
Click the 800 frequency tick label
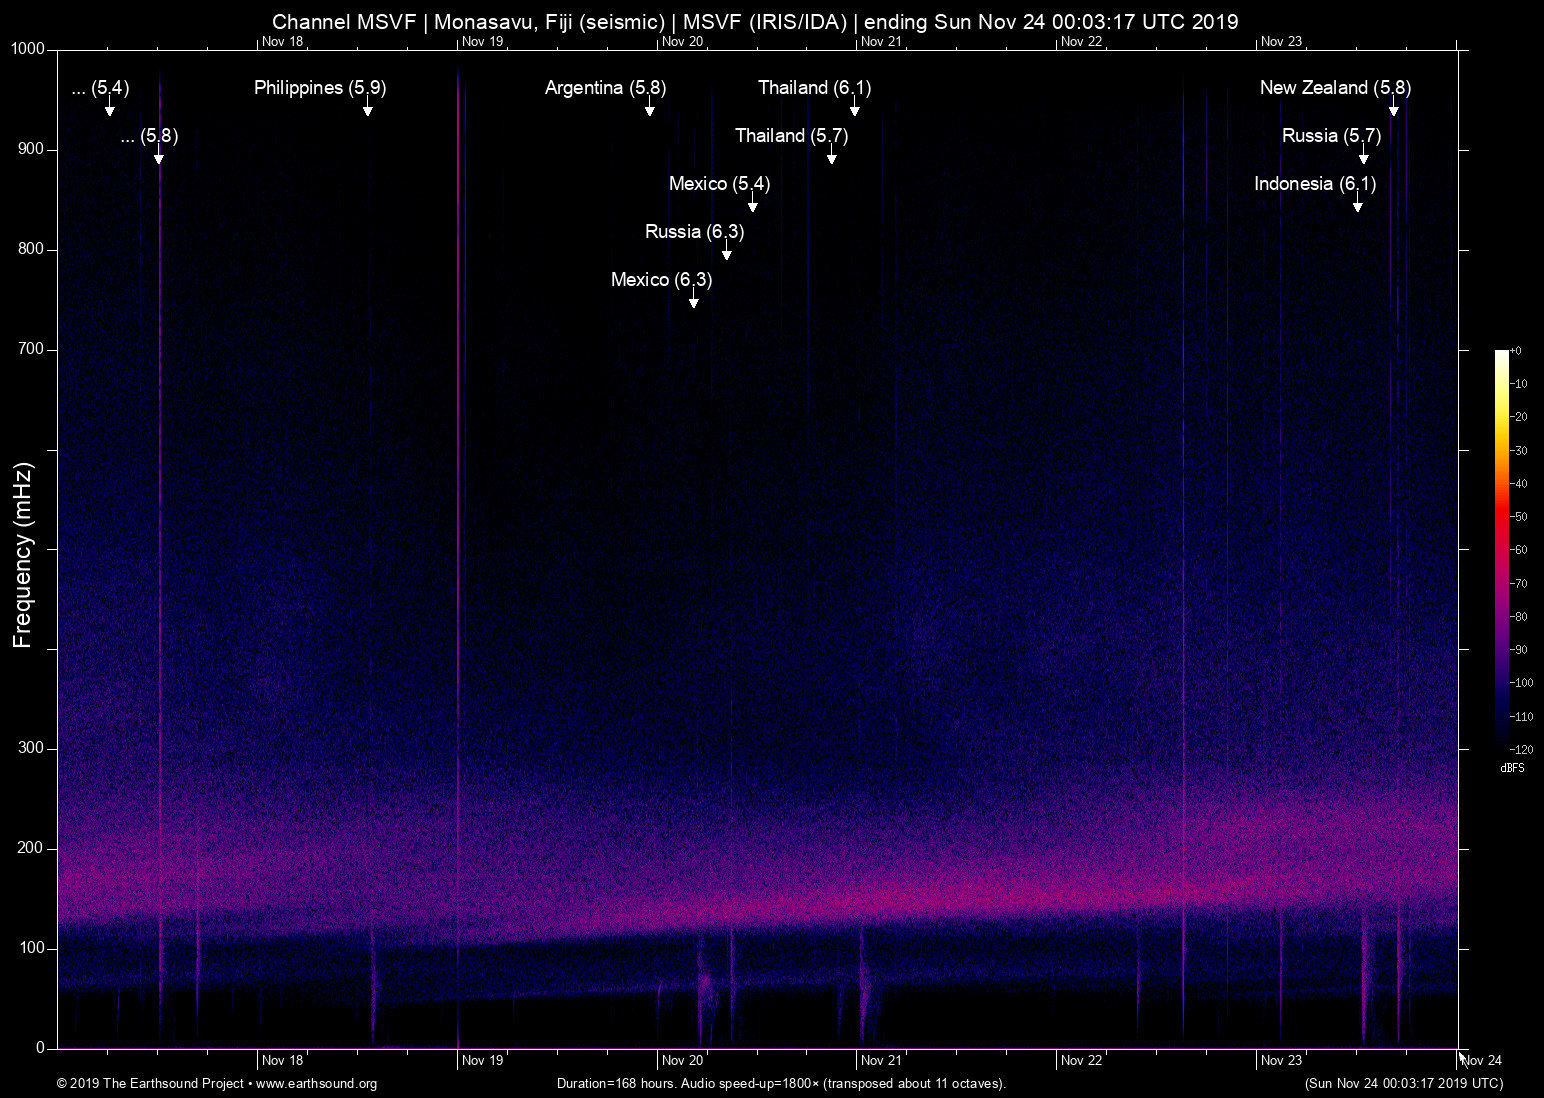[31, 249]
